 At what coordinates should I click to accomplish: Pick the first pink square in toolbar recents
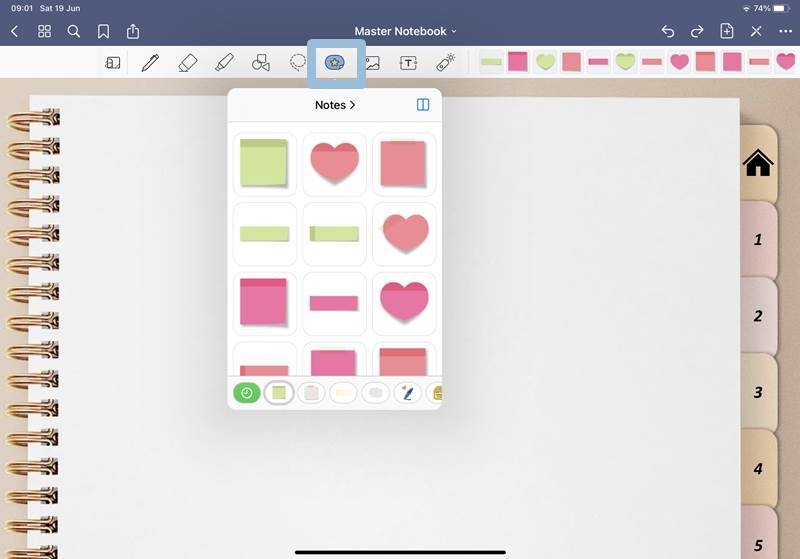tap(518, 62)
